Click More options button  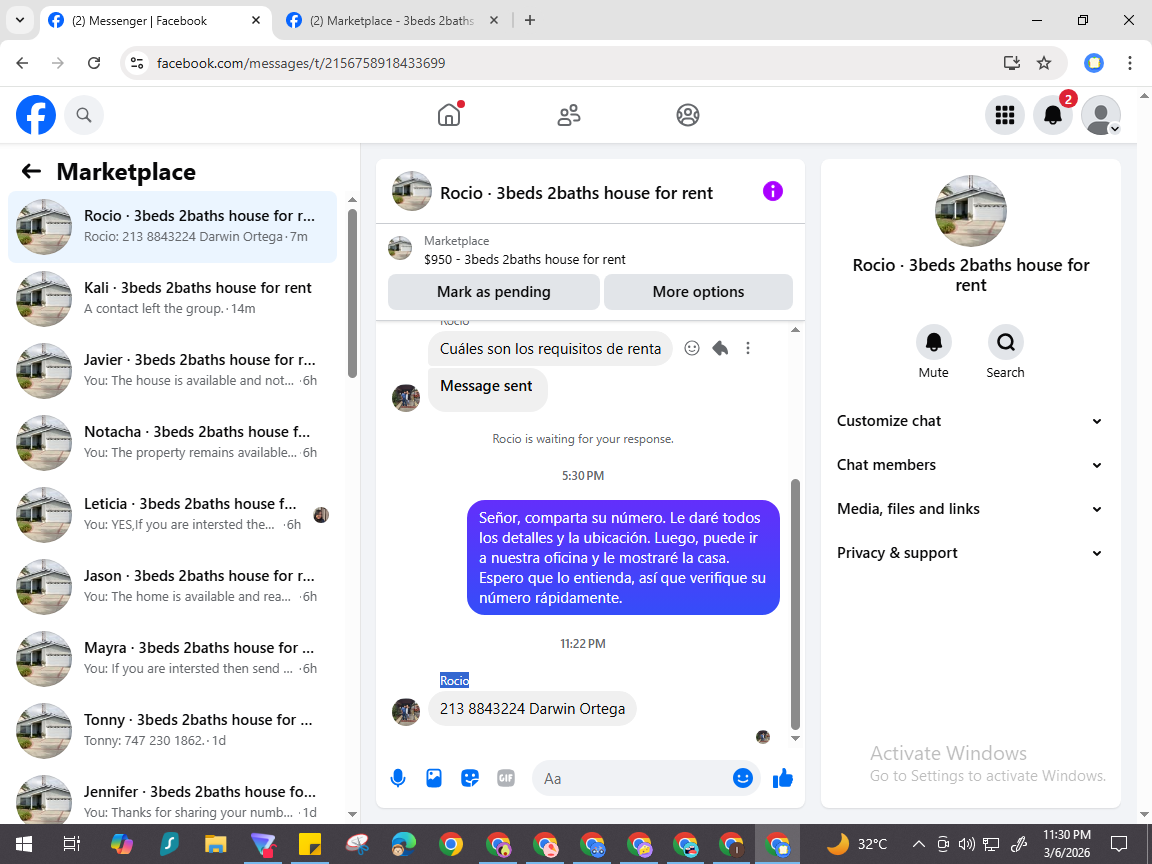coord(698,292)
